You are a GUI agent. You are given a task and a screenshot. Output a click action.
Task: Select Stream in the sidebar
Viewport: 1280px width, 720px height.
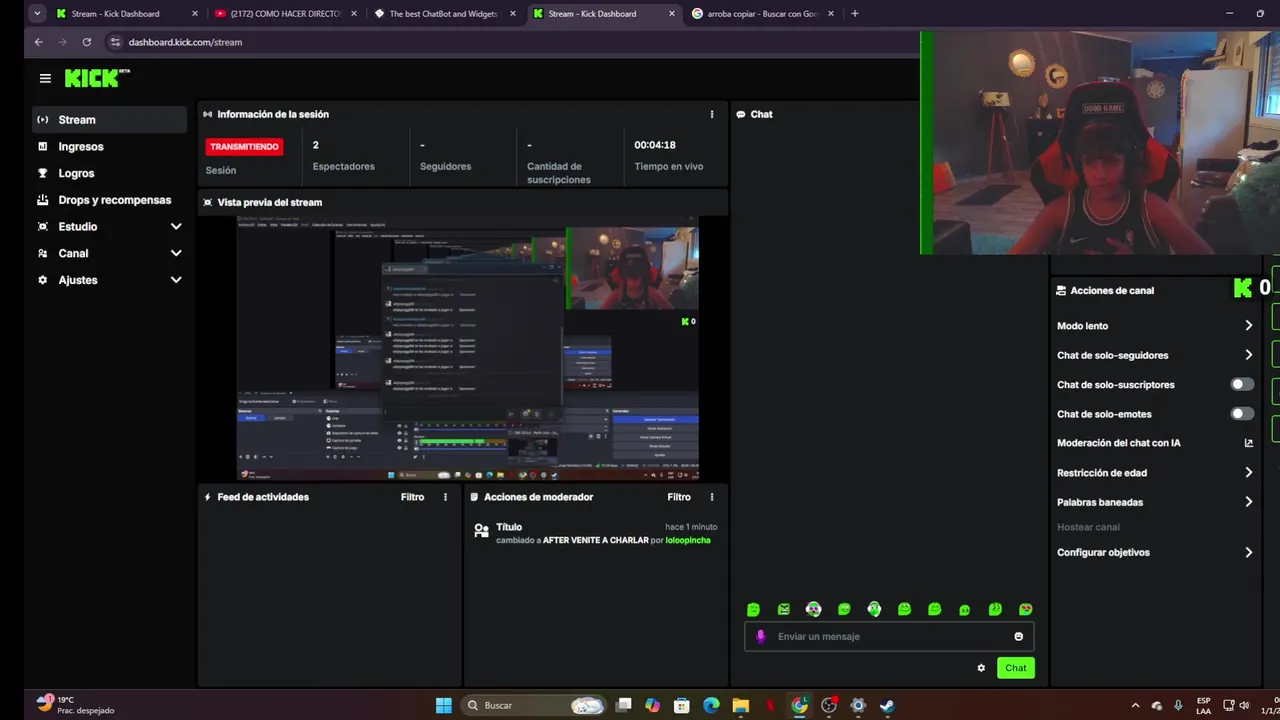[109, 120]
